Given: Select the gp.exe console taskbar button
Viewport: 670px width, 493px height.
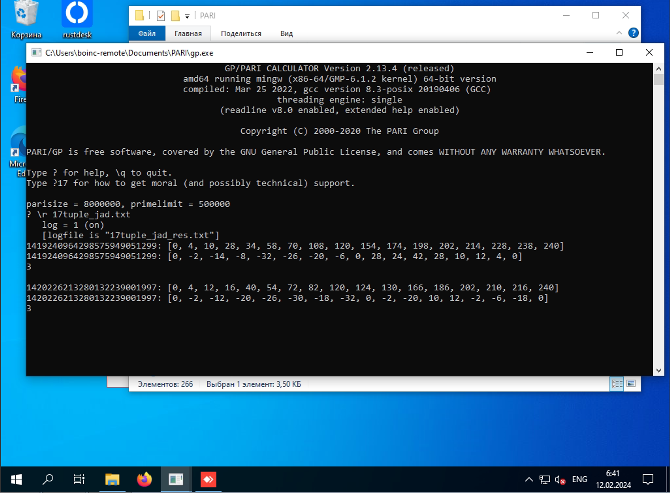Looking at the screenshot, I should point(176,479).
